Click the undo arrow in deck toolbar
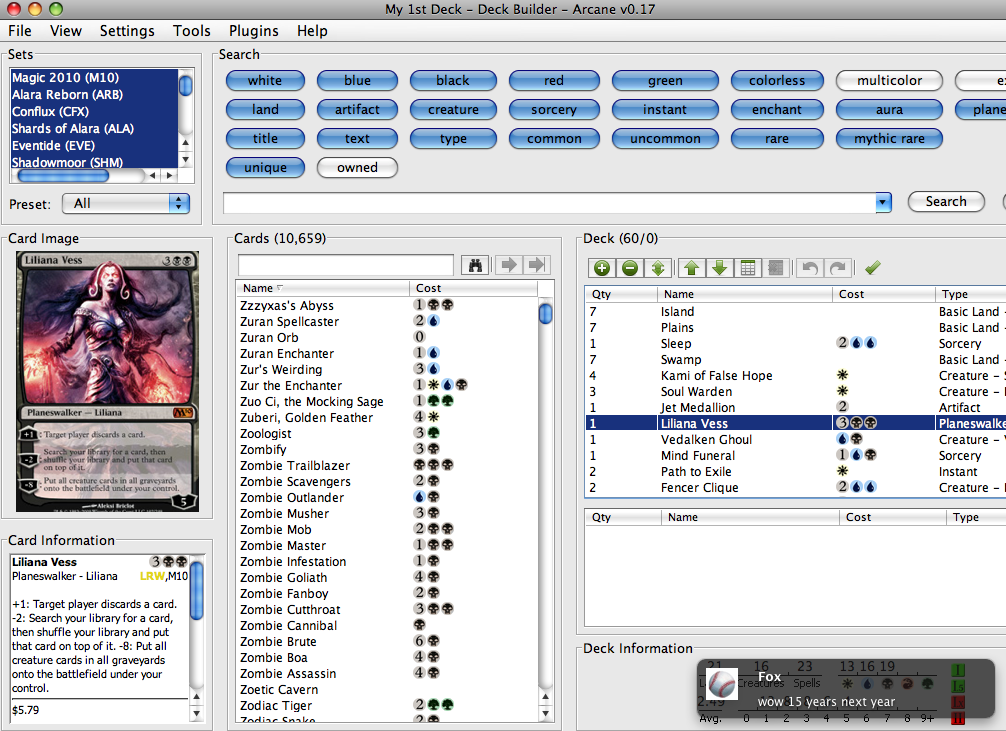 808,268
